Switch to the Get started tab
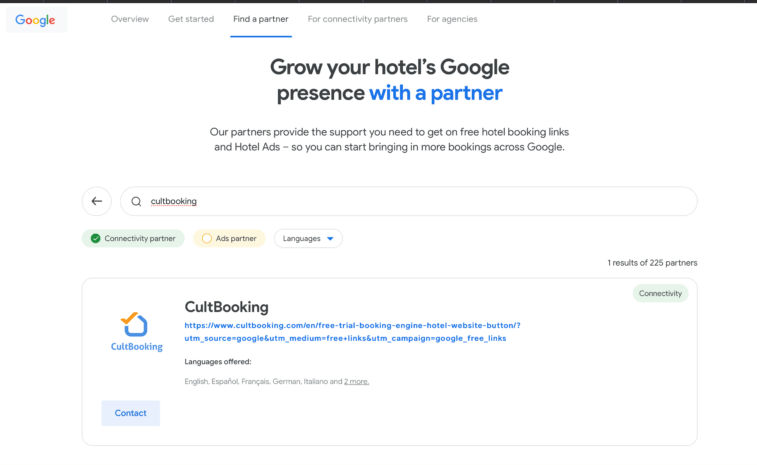The height and width of the screenshot is (465, 757). (x=191, y=19)
